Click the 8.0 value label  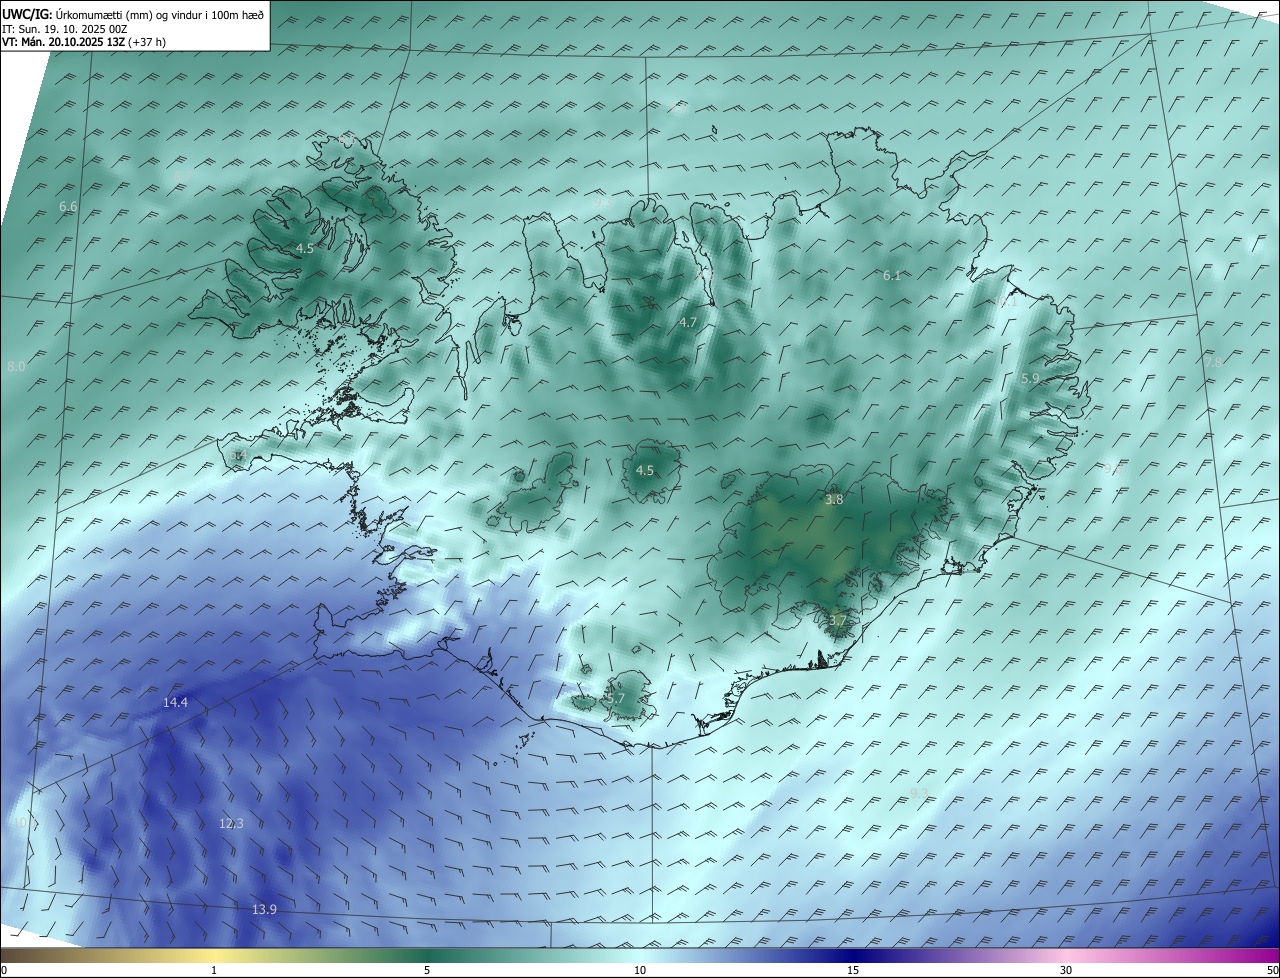[x=16, y=367]
